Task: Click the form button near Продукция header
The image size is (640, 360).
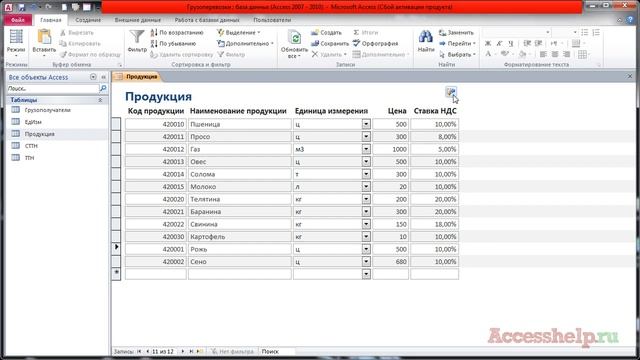Action: [x=451, y=92]
